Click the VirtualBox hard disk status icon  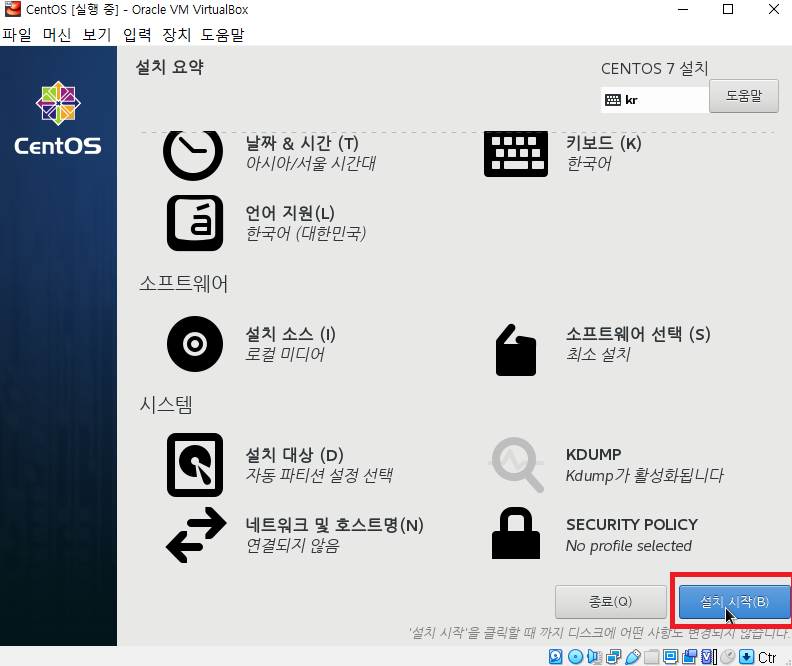pyautogui.click(x=556, y=656)
